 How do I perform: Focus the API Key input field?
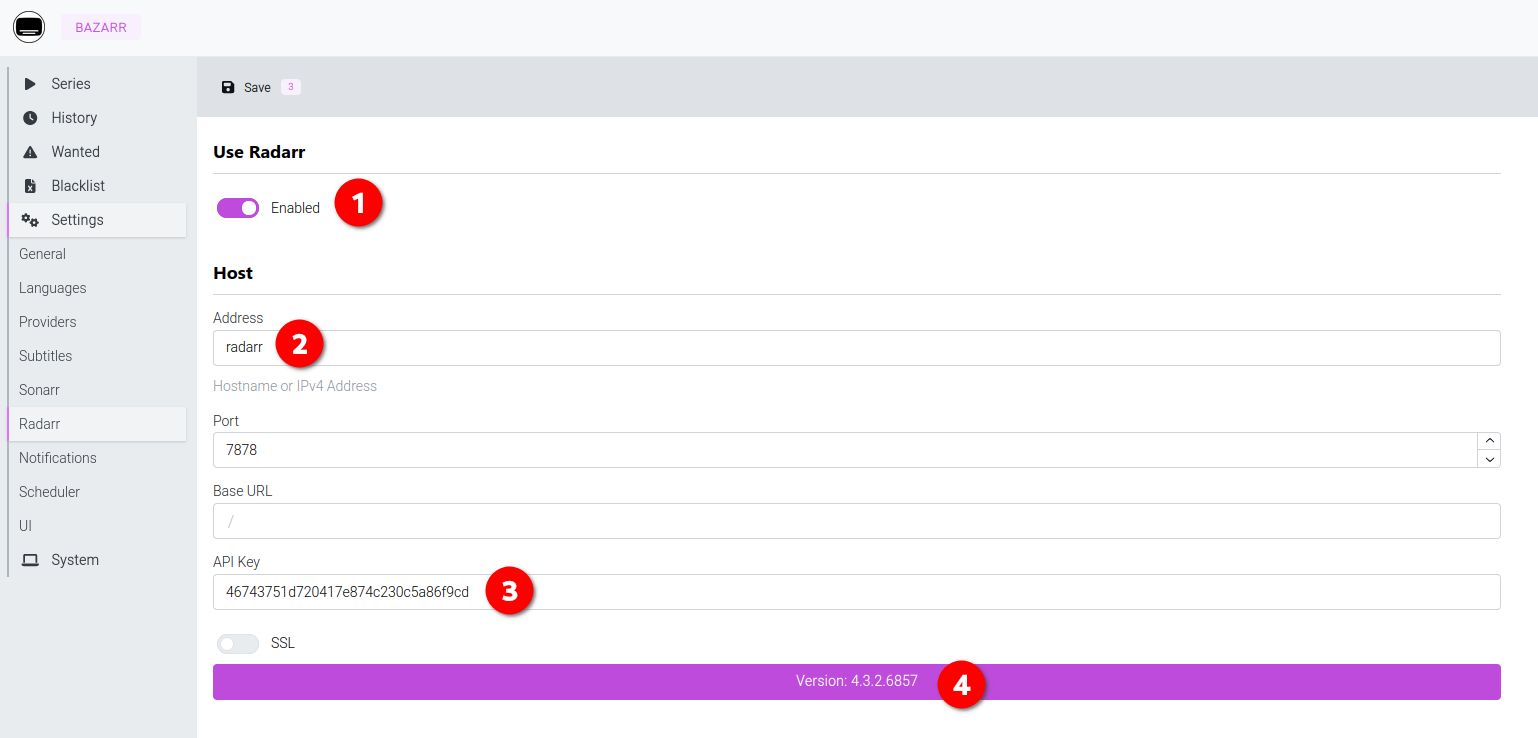(x=856, y=592)
